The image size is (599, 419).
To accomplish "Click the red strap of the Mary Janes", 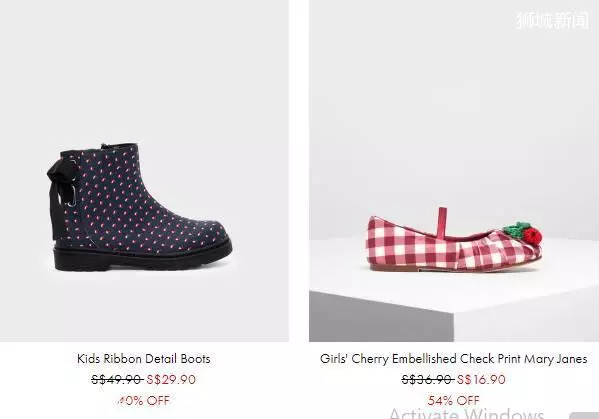I will pos(442,223).
